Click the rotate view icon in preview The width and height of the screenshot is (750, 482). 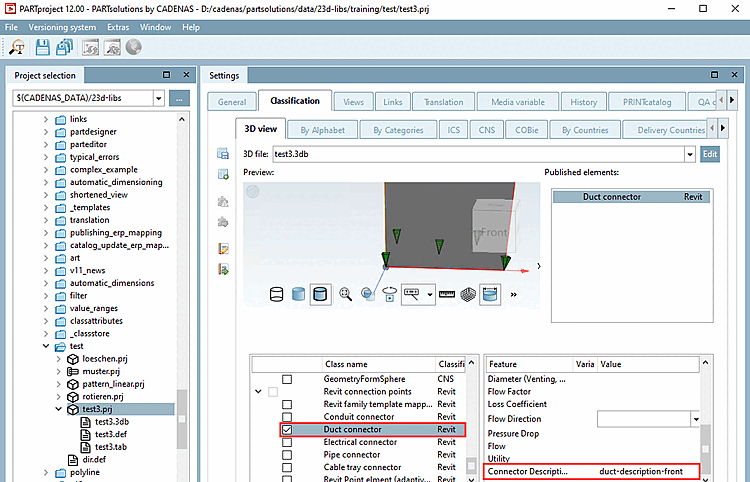[389, 294]
